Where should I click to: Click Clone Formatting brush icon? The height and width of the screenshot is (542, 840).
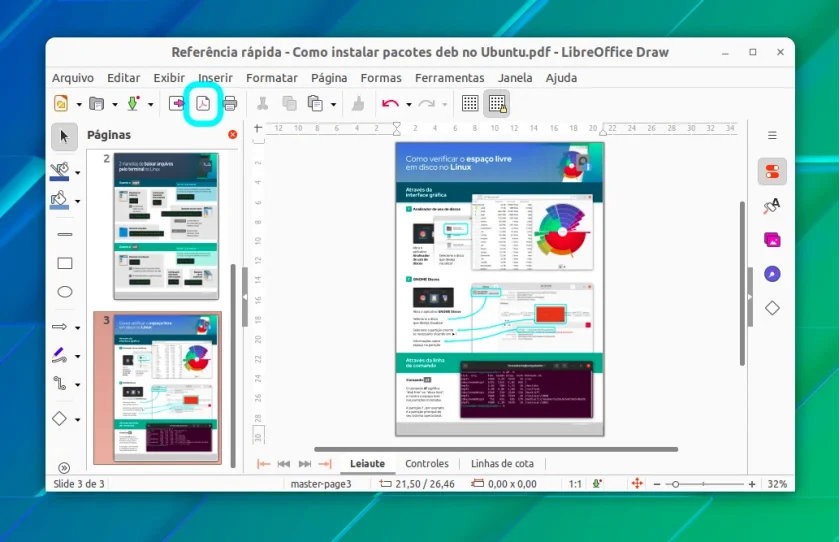point(358,103)
